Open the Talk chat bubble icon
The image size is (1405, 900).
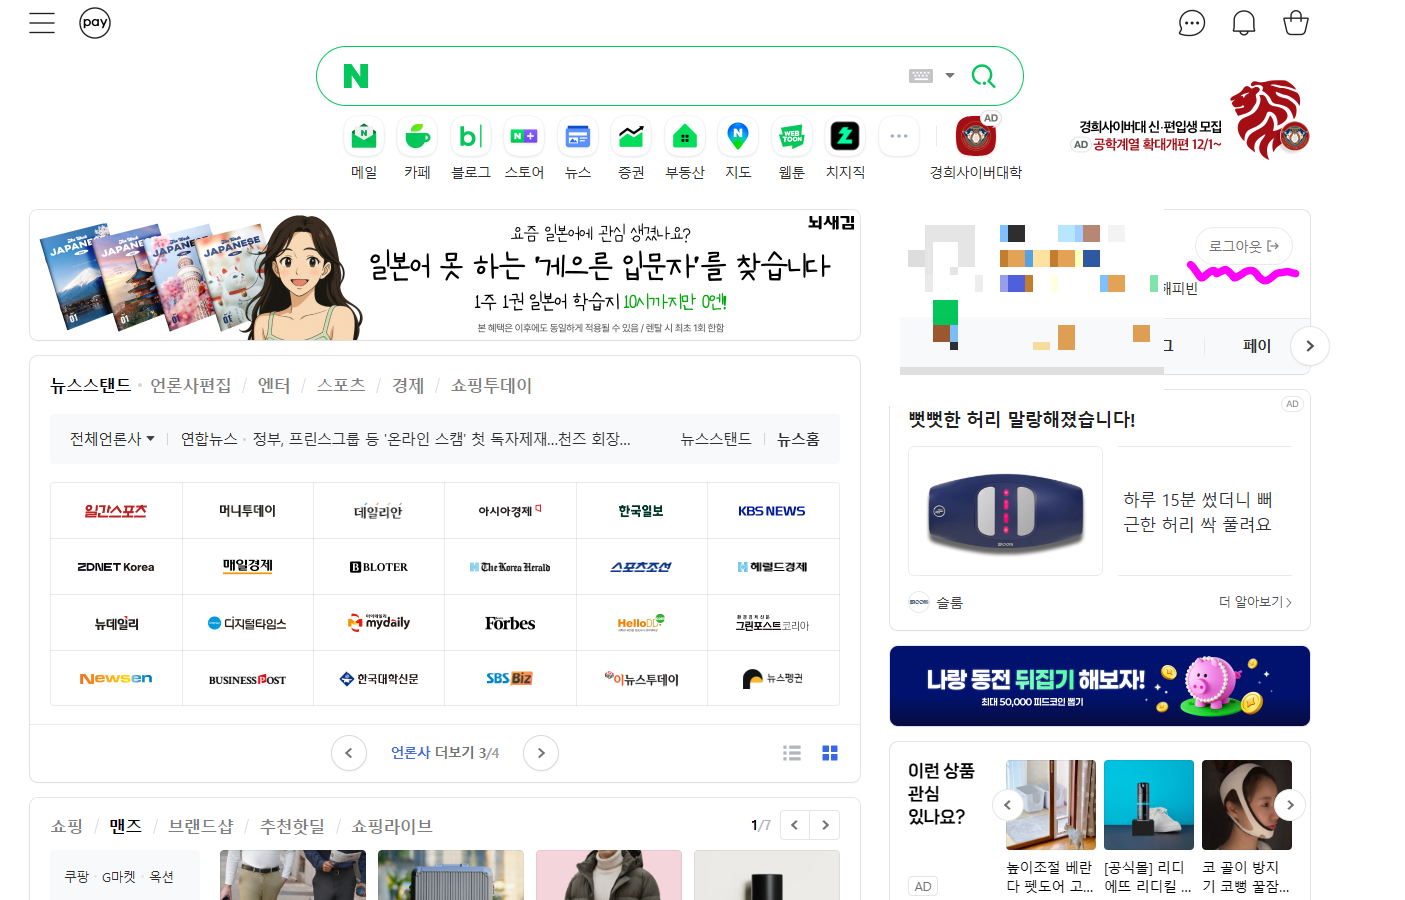[x=1192, y=23]
